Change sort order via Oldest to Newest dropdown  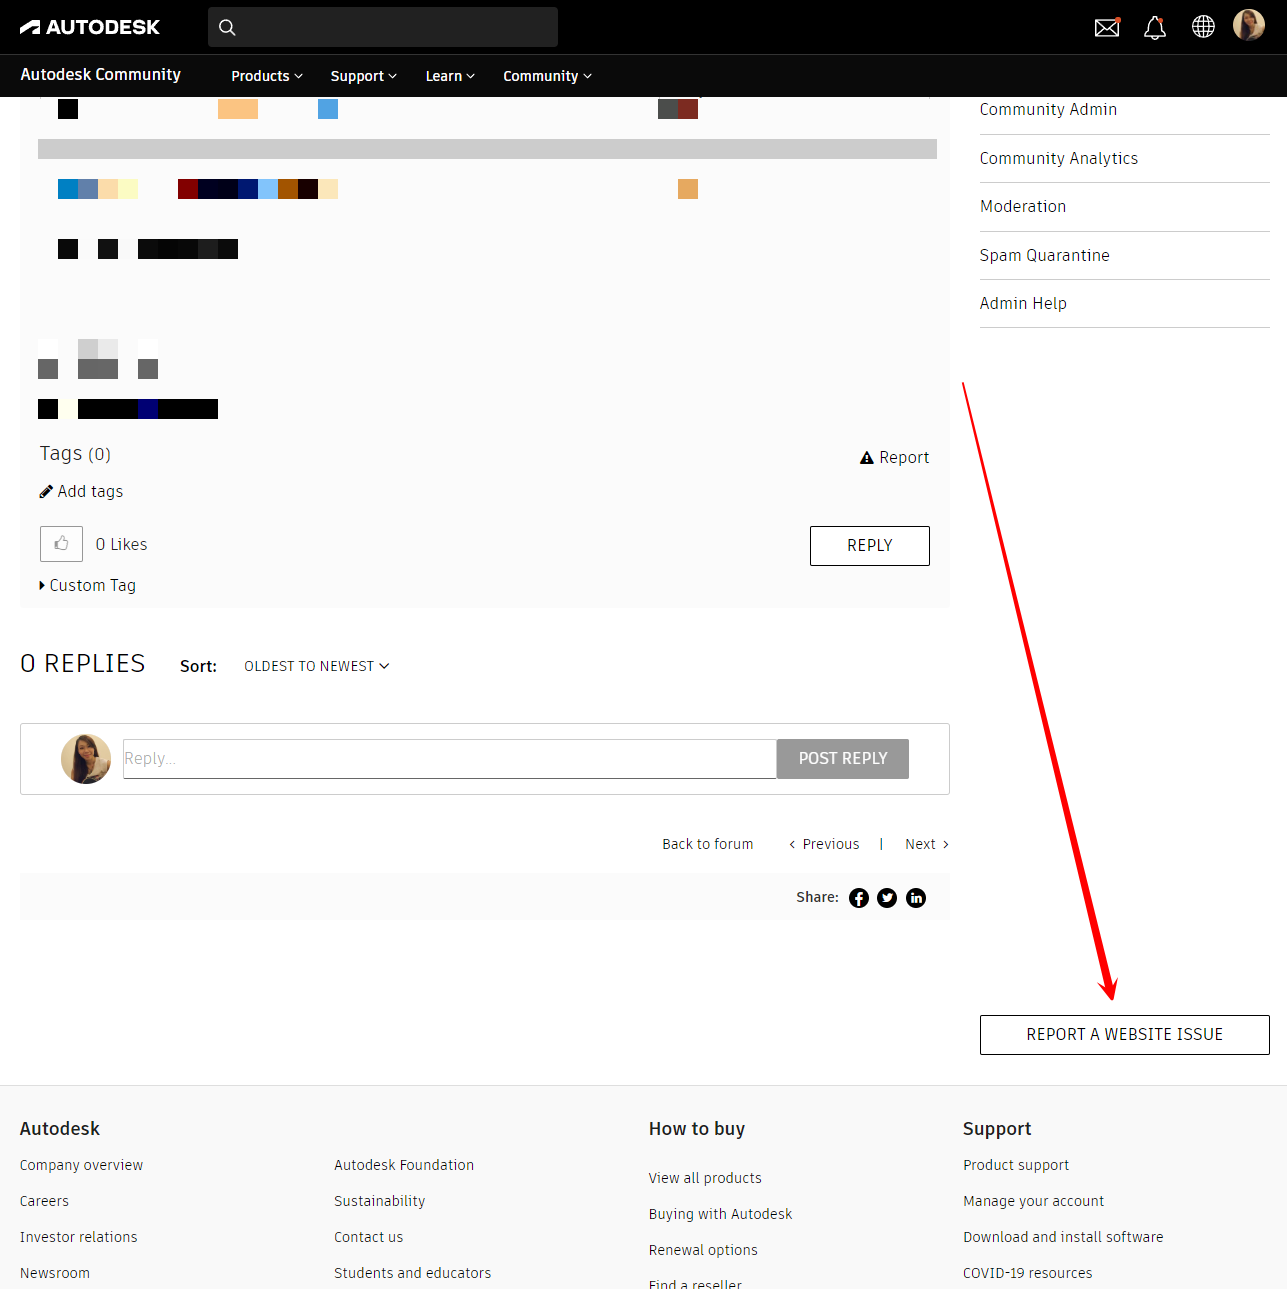pos(315,665)
